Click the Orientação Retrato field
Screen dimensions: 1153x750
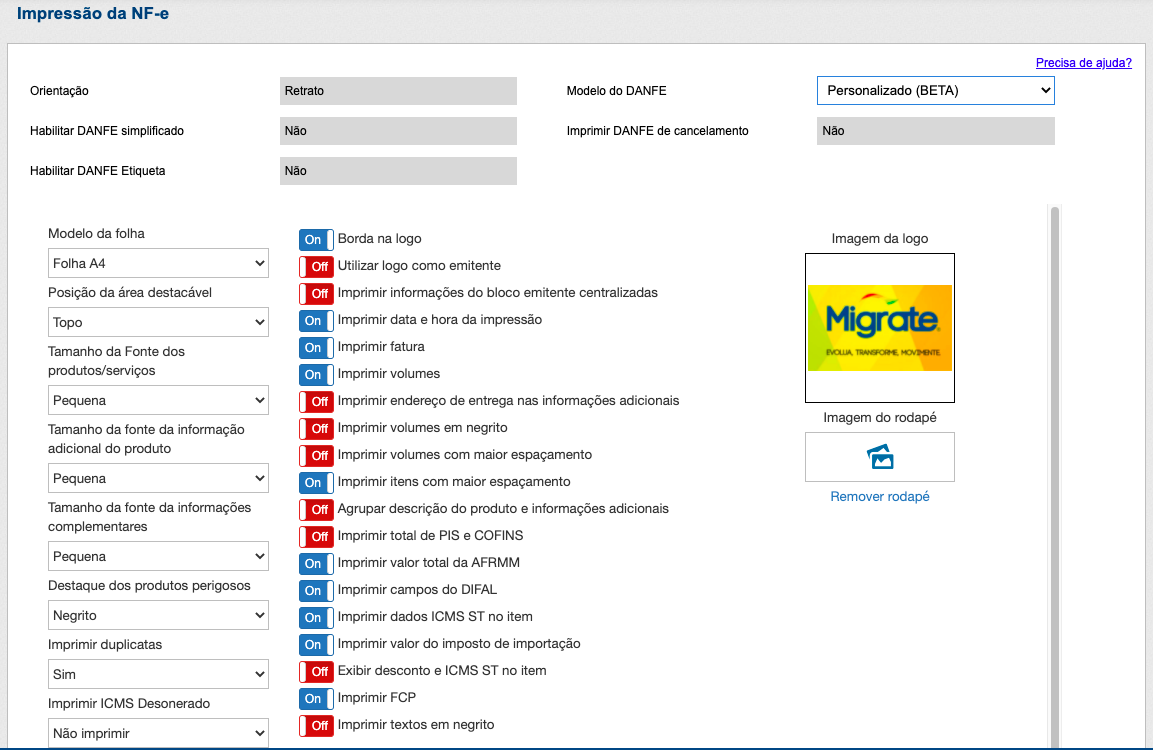click(x=398, y=91)
